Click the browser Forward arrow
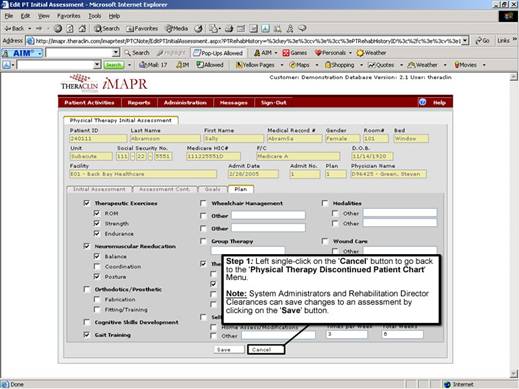This screenshot has width=519, height=389. click(39, 29)
